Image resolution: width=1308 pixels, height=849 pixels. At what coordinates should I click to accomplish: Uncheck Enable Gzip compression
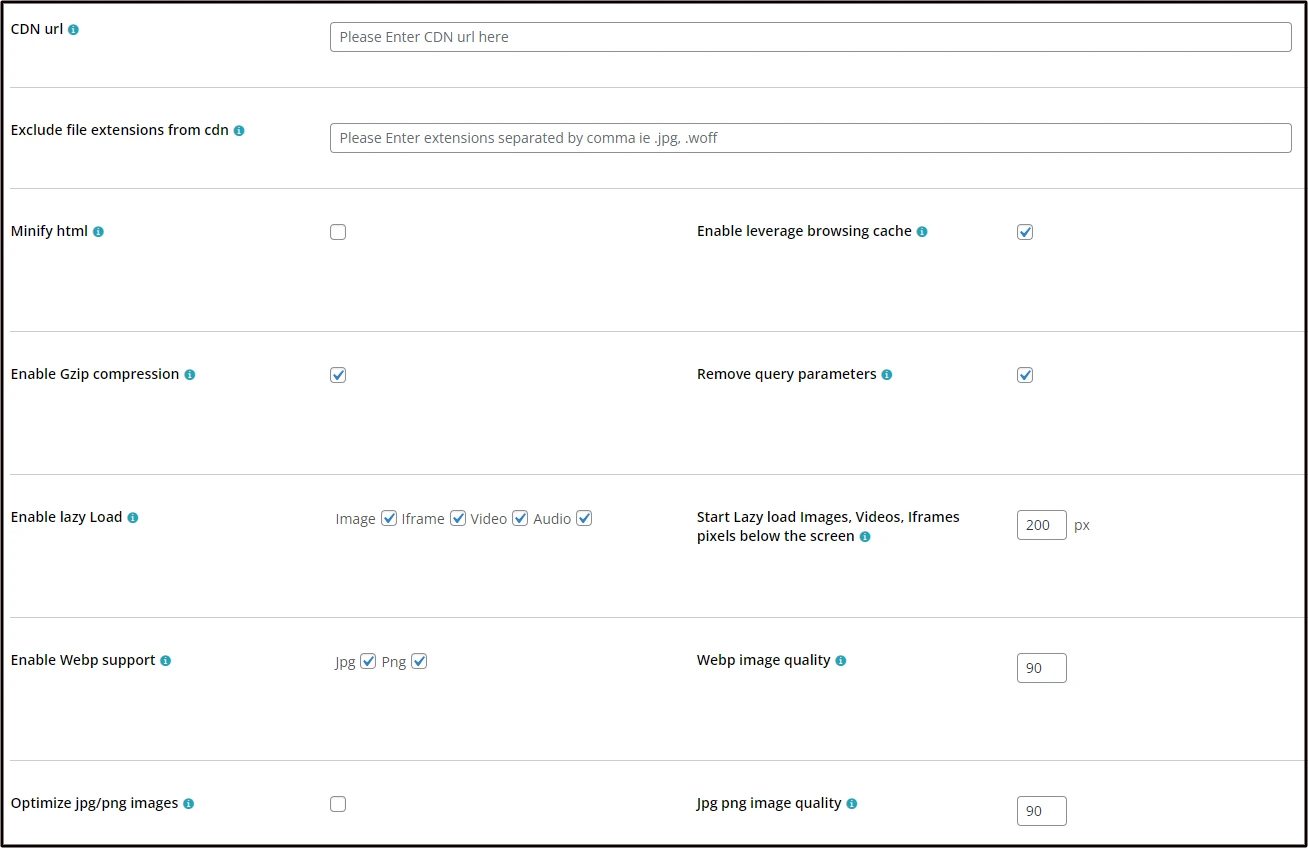338,375
